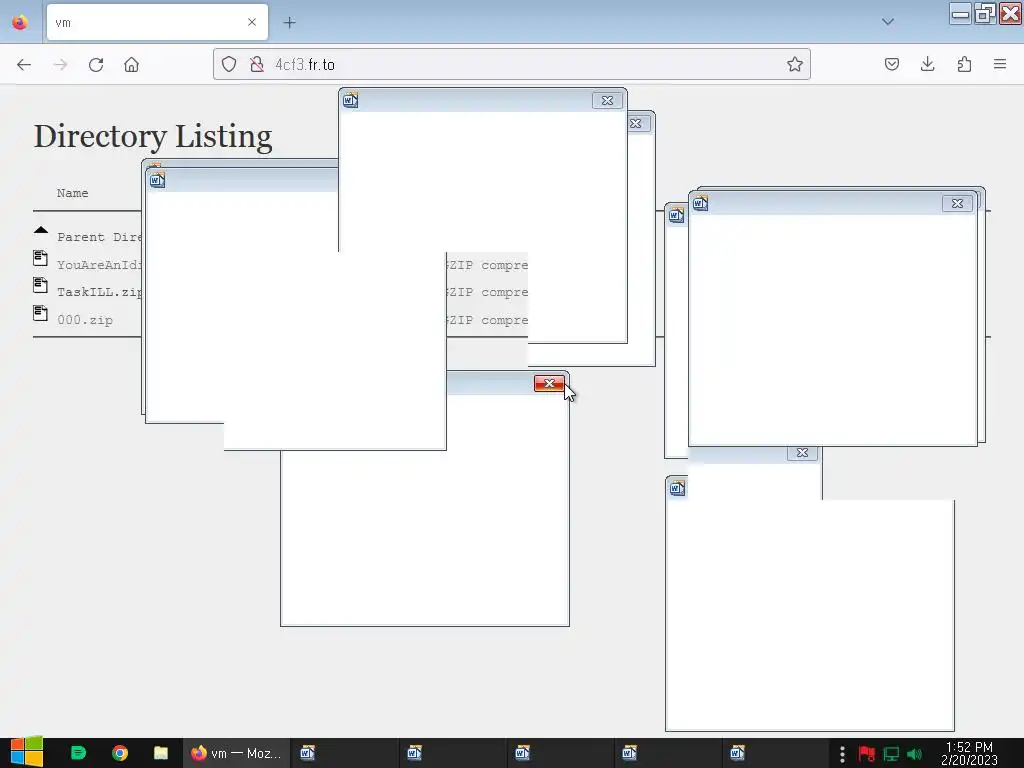Image resolution: width=1024 pixels, height=768 pixels.
Task: Open the Save to Pocket icon
Action: coord(891,64)
